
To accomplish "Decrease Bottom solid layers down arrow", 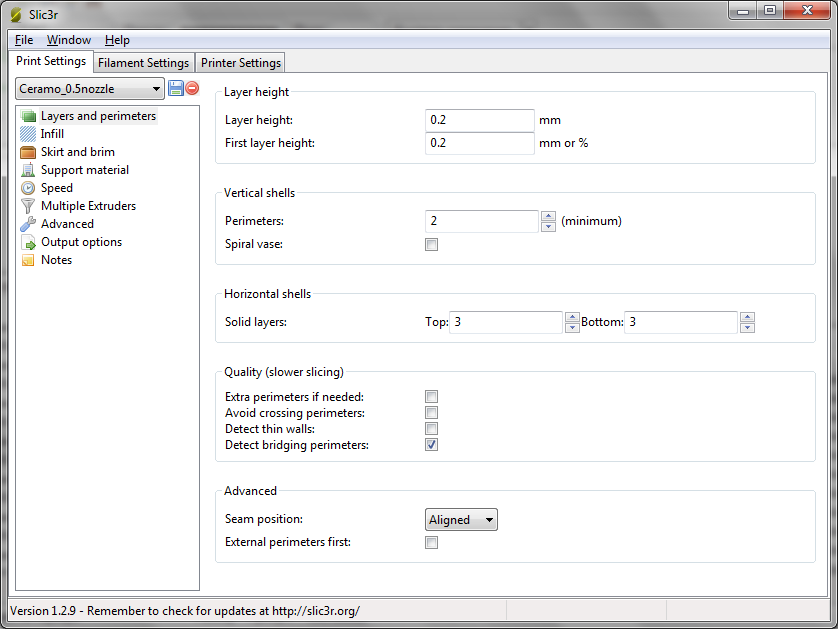I will [748, 327].
